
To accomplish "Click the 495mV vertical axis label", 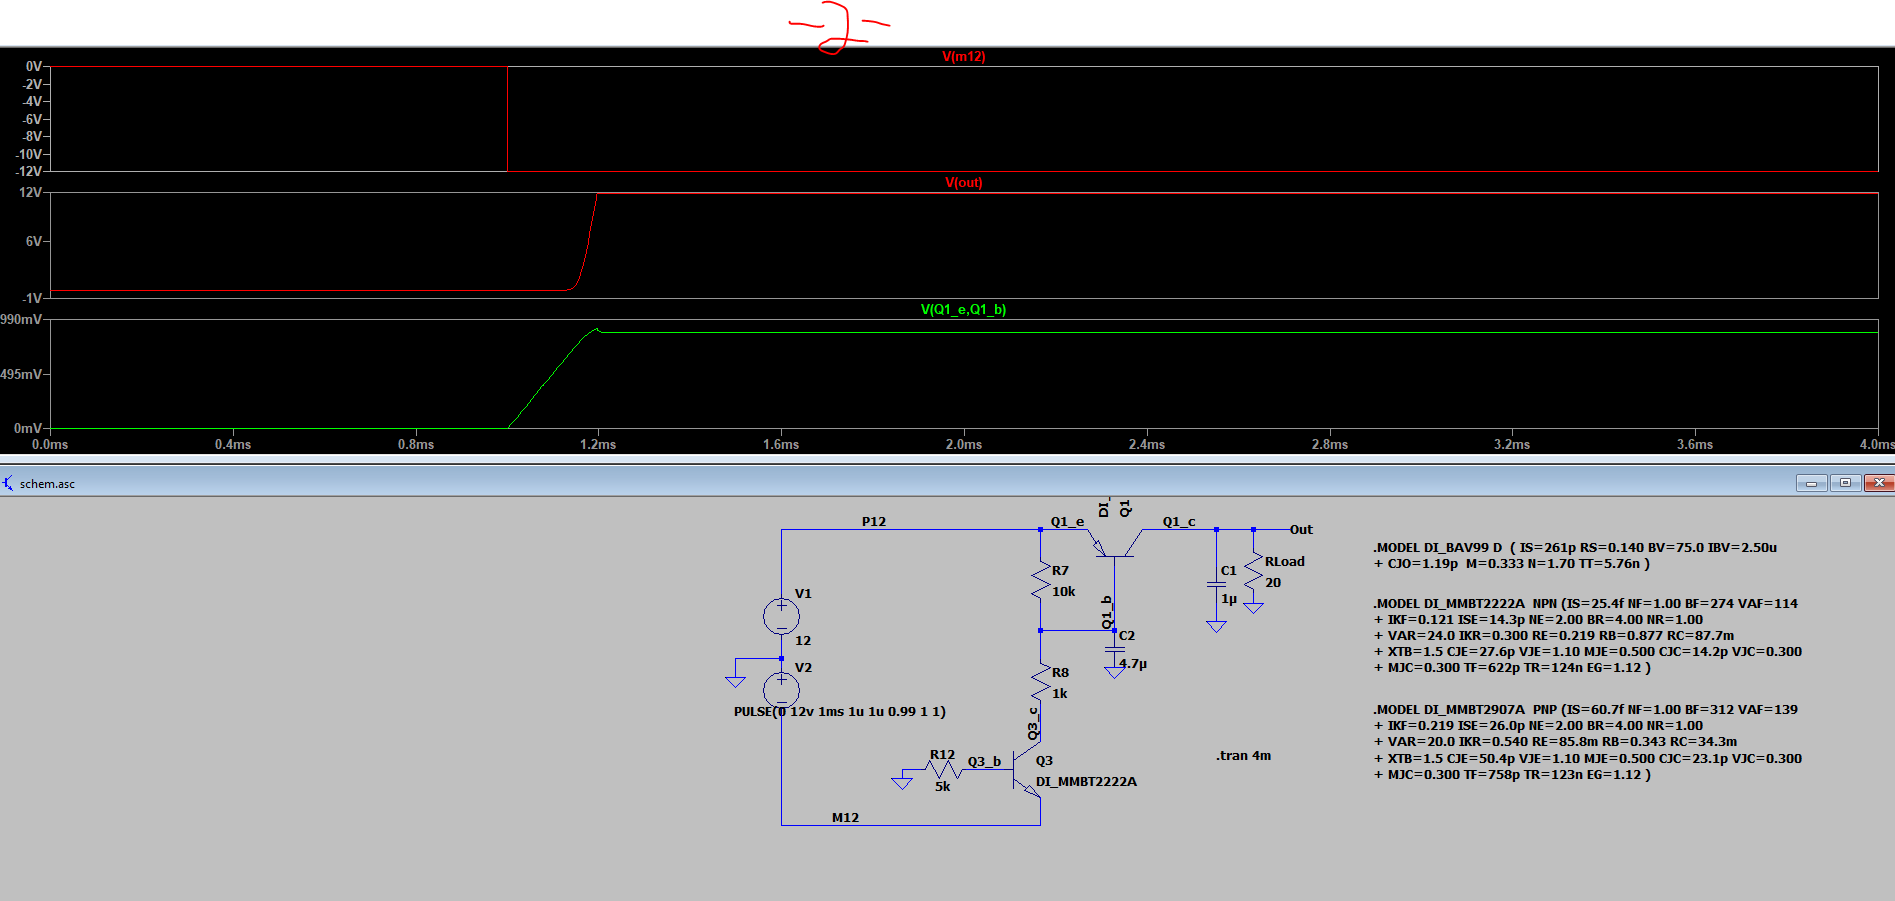I will point(21,375).
